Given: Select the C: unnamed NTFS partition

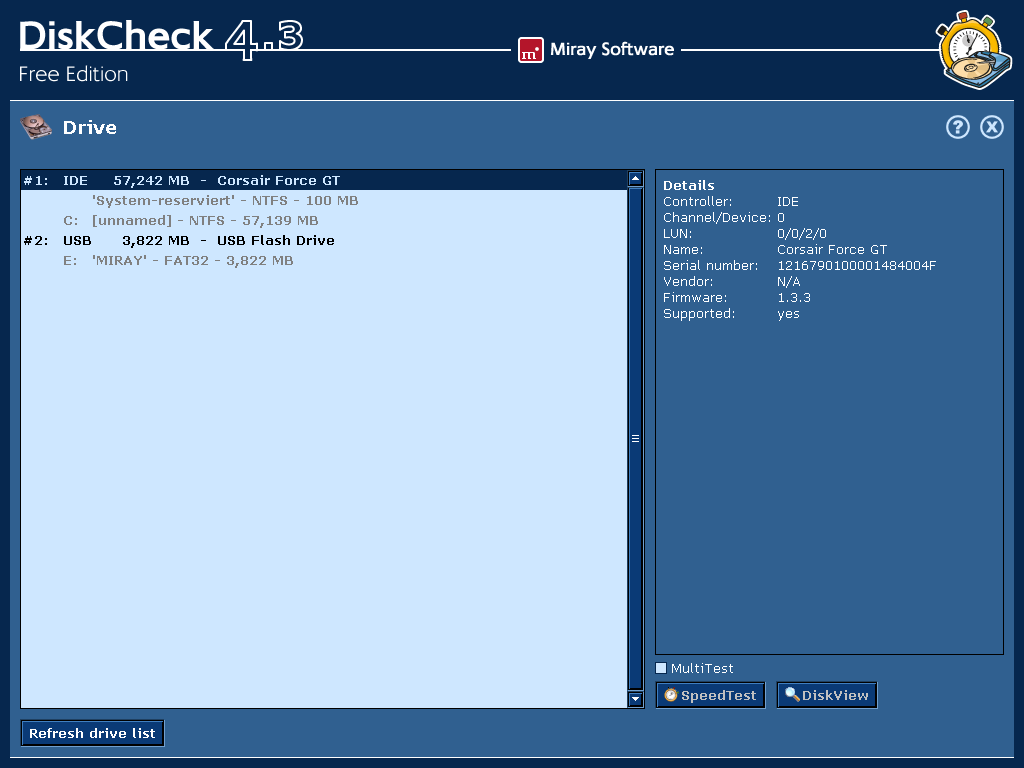Looking at the screenshot, I should tap(204, 221).
